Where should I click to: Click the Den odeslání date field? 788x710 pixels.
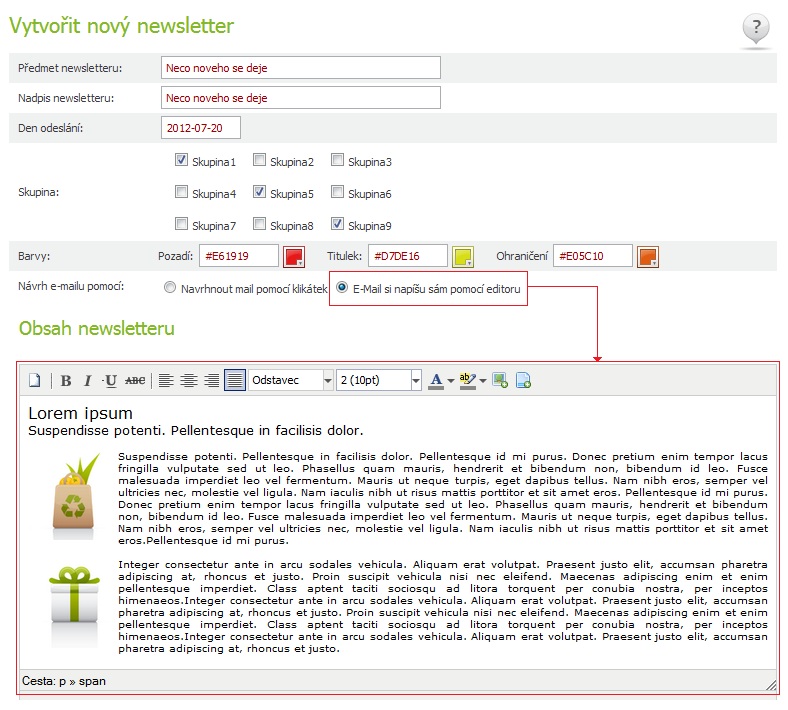point(201,128)
